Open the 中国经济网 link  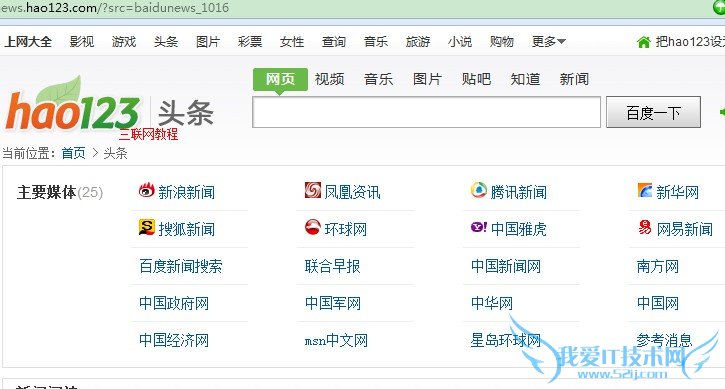pyautogui.click(x=174, y=340)
